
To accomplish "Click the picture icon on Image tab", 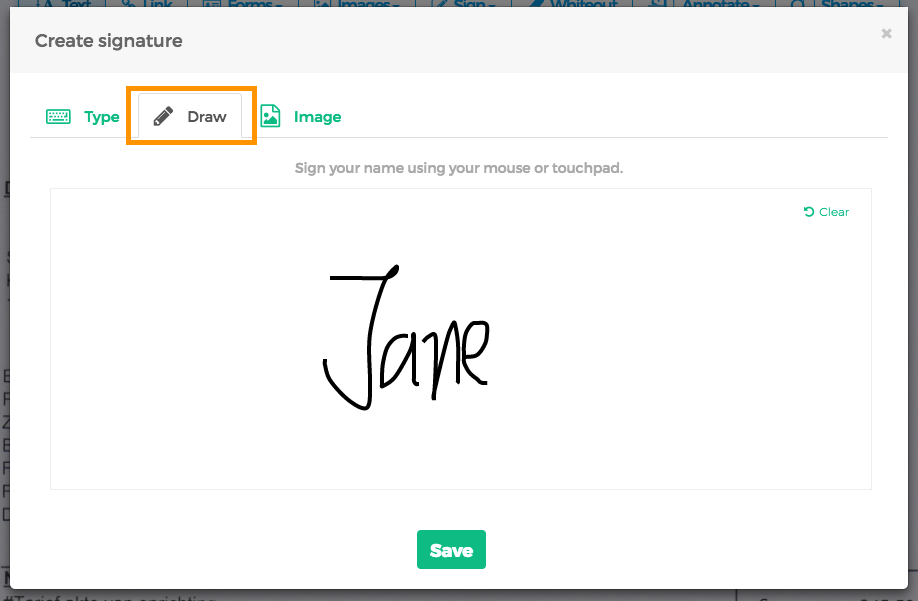I will tap(269, 116).
